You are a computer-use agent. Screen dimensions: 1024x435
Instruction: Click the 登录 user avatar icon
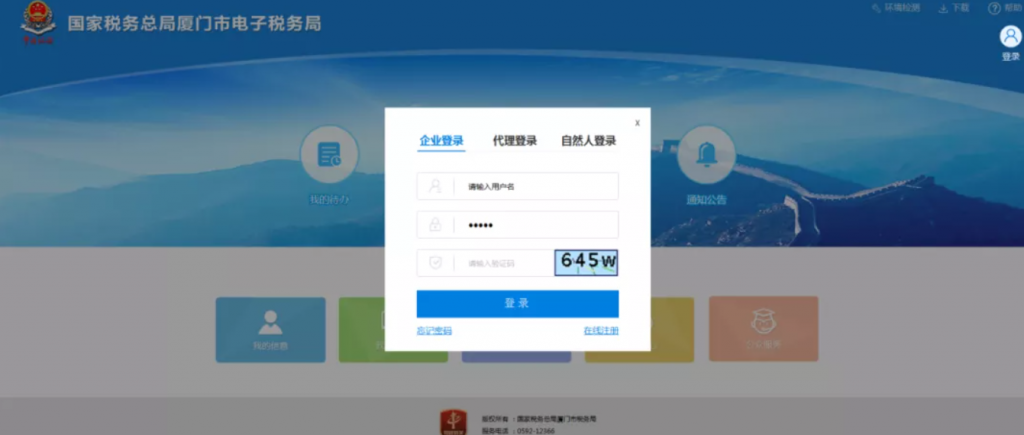pos(1010,37)
